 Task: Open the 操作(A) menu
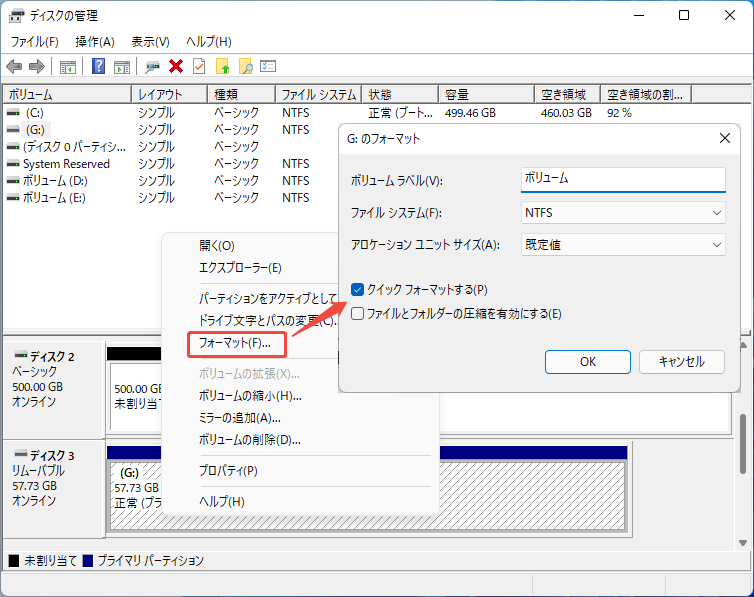pos(95,42)
